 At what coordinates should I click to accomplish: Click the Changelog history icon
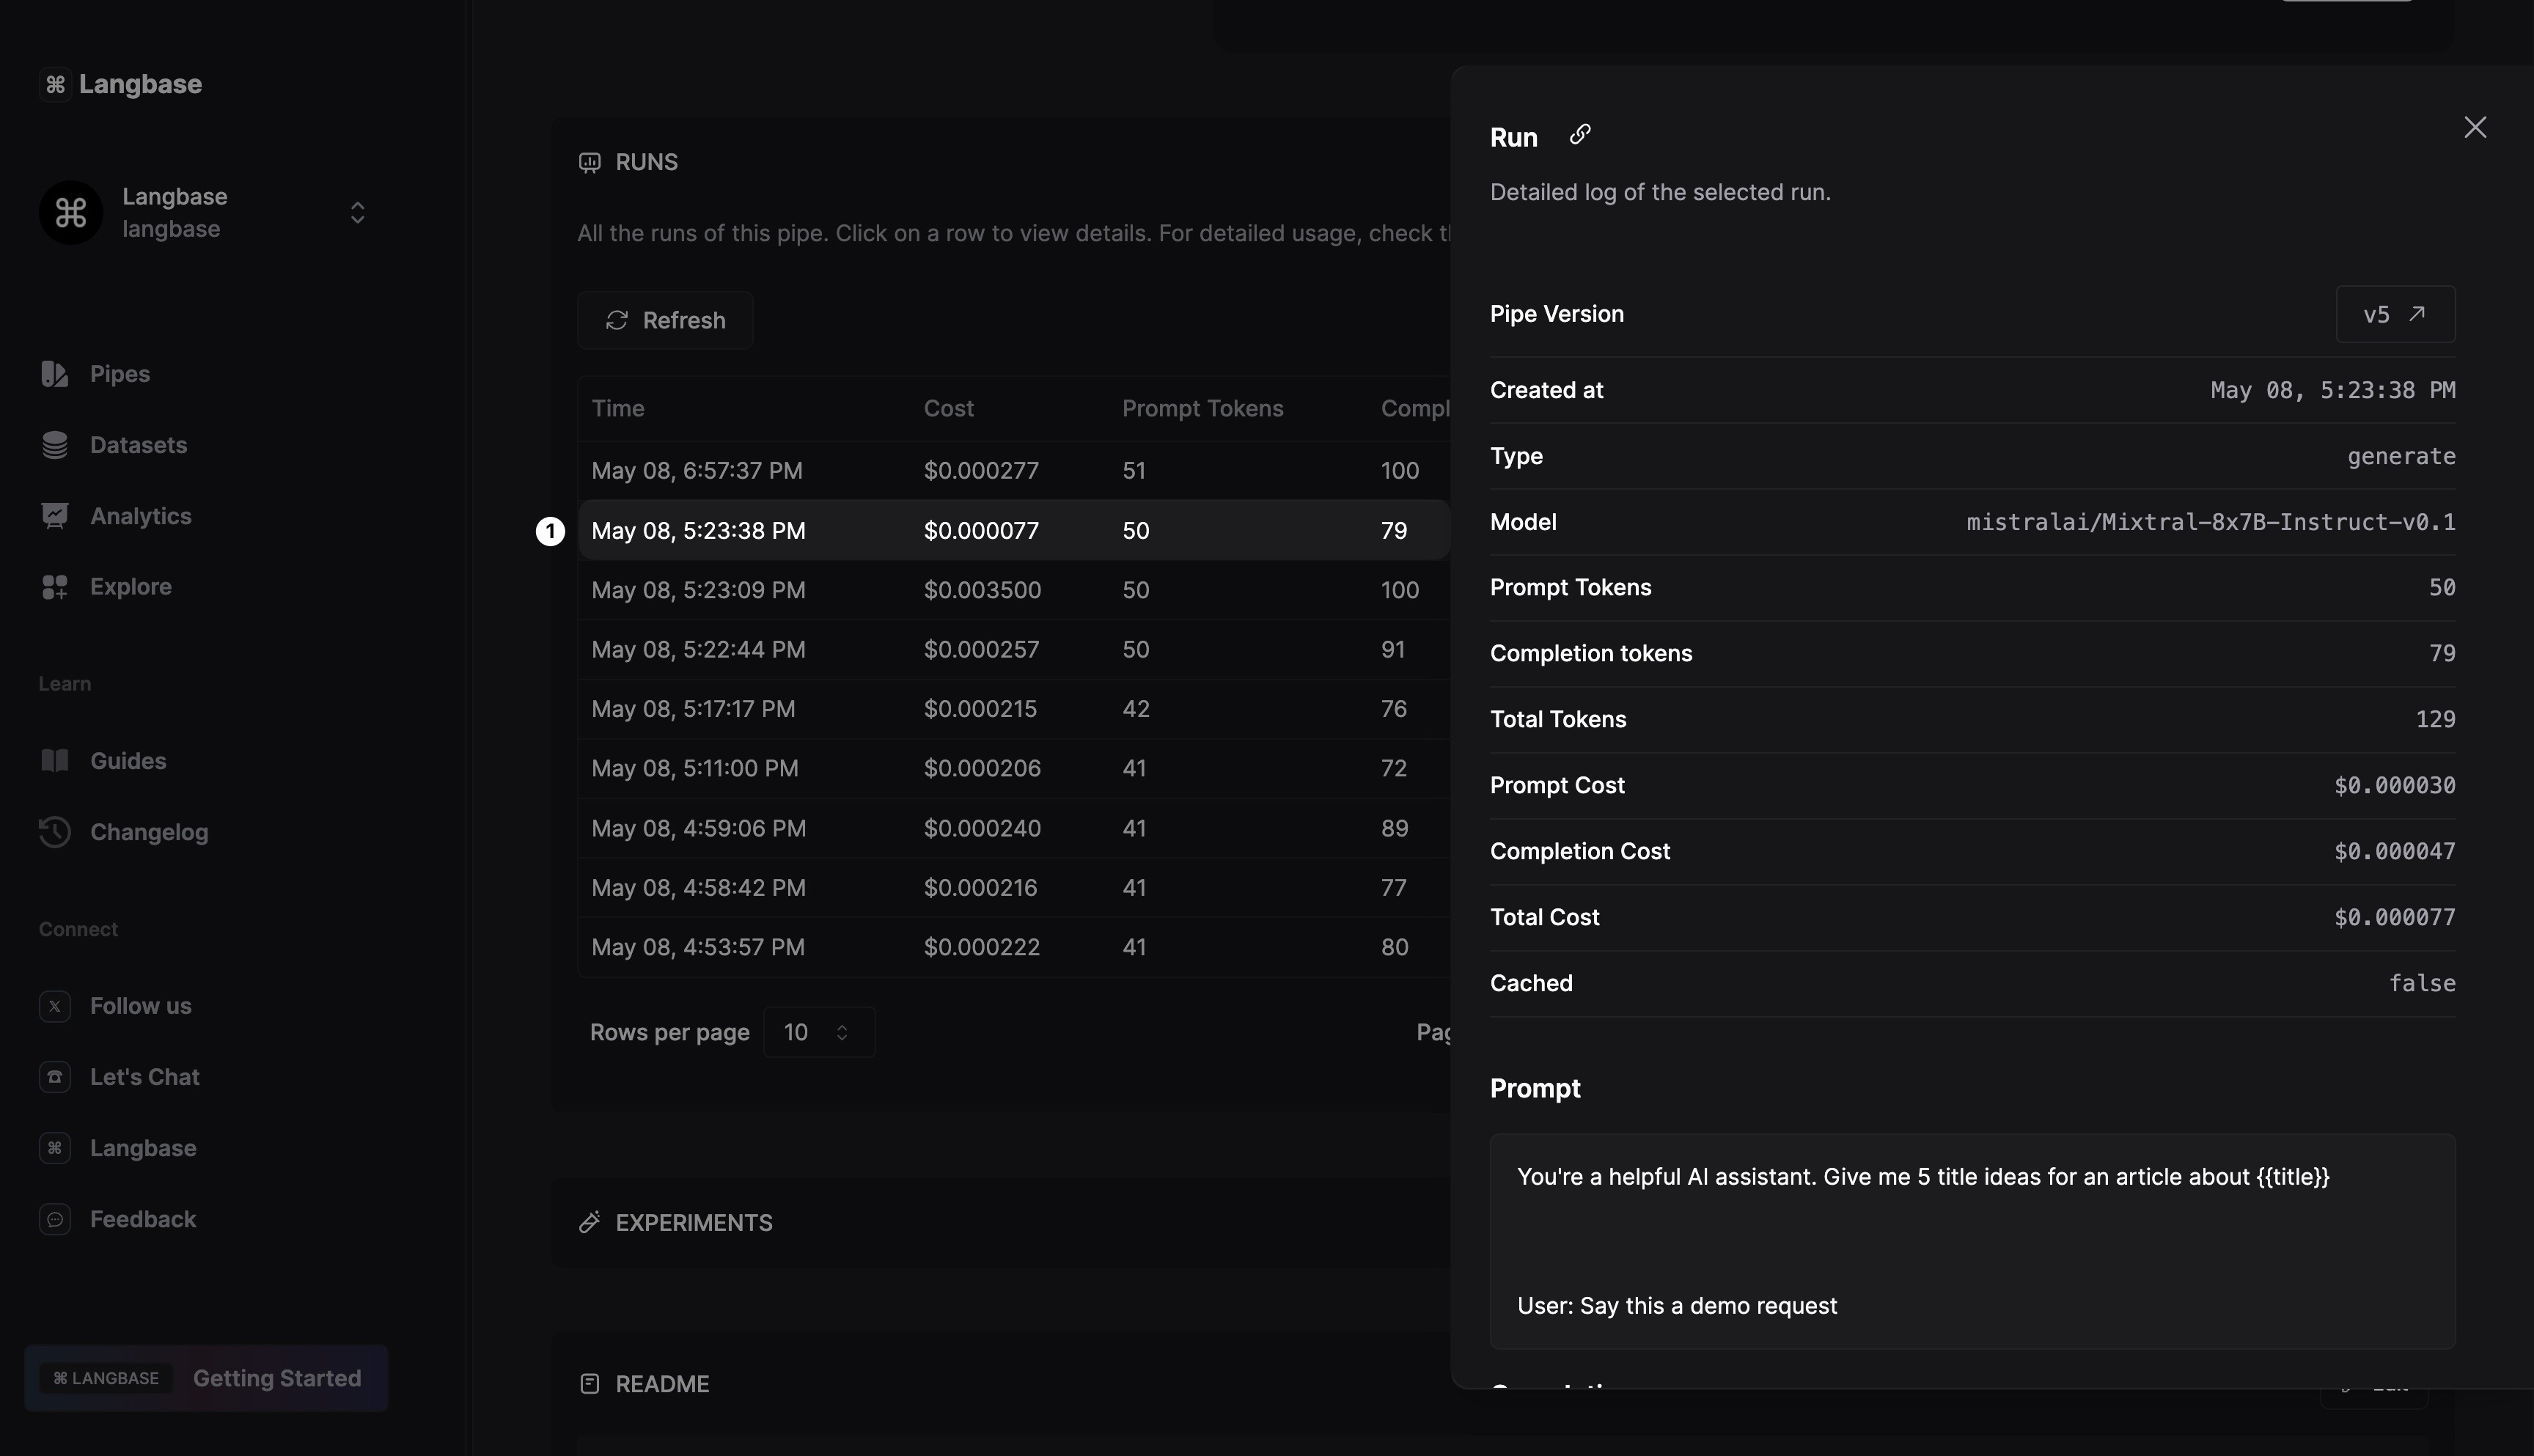[x=55, y=832]
